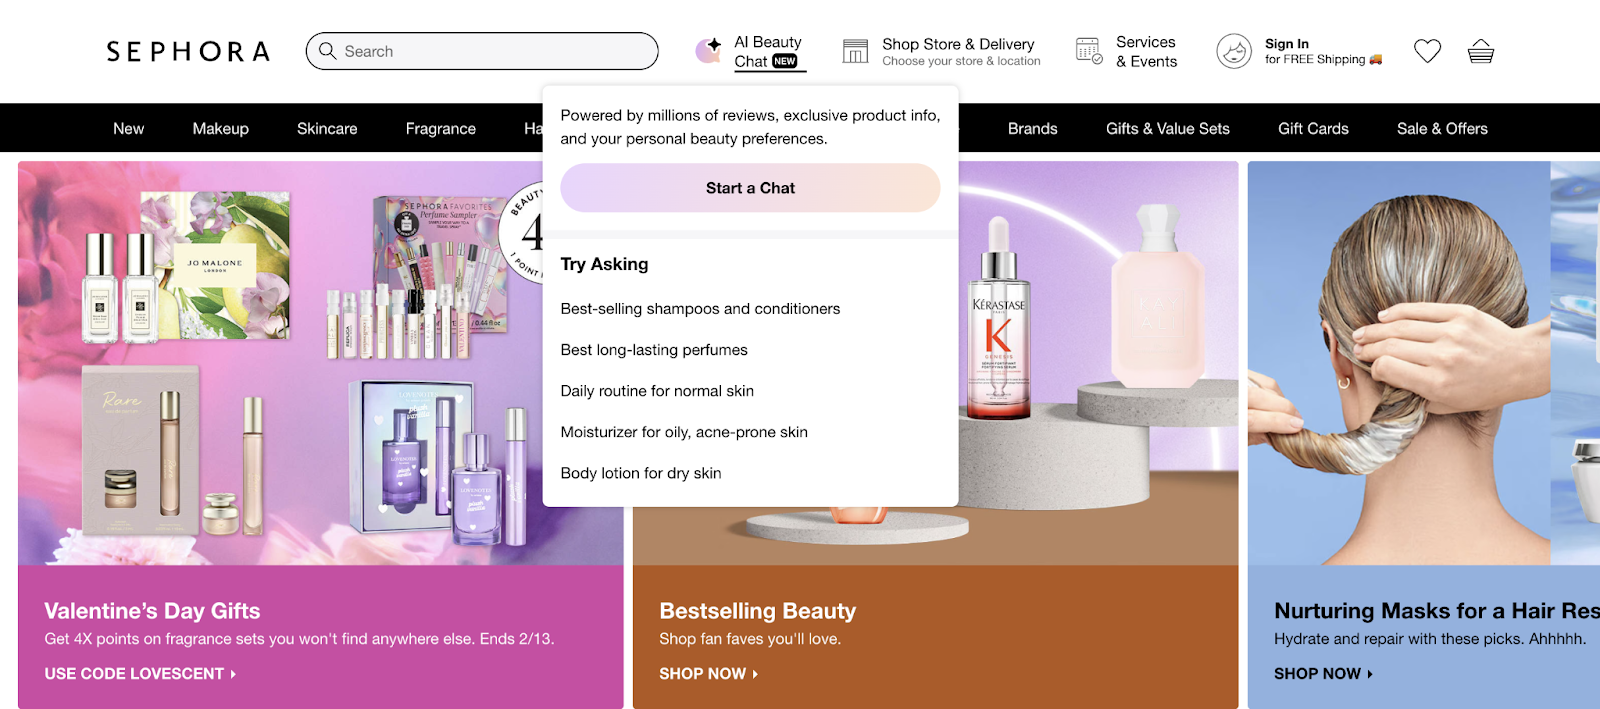
Task: Open the Loves heart icon
Action: pos(1427,51)
